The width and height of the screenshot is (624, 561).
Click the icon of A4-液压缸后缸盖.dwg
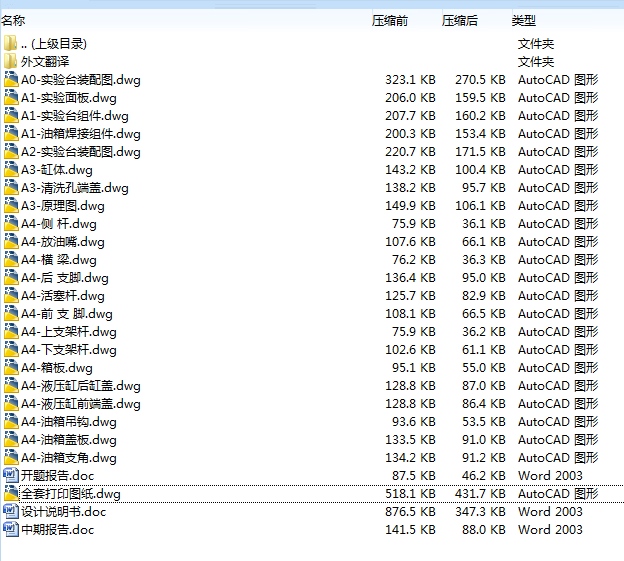click(x=11, y=386)
